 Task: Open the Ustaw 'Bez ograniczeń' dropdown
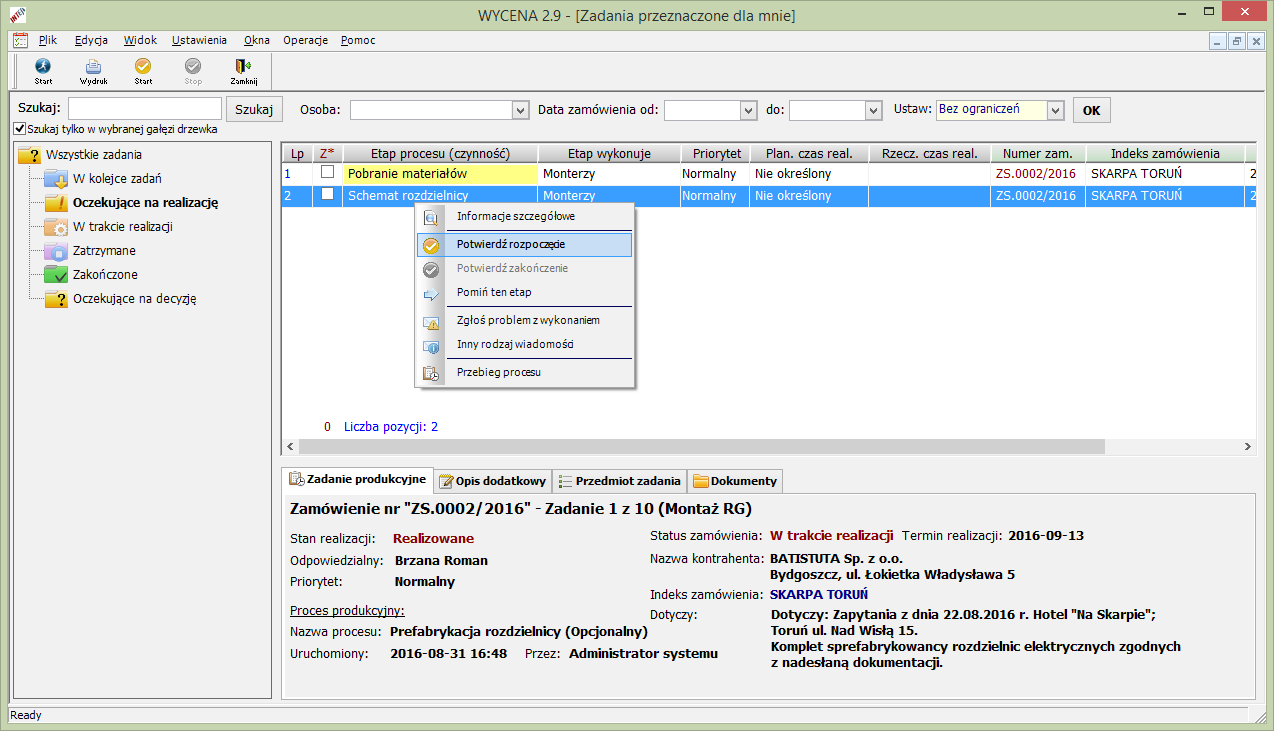tap(1055, 110)
